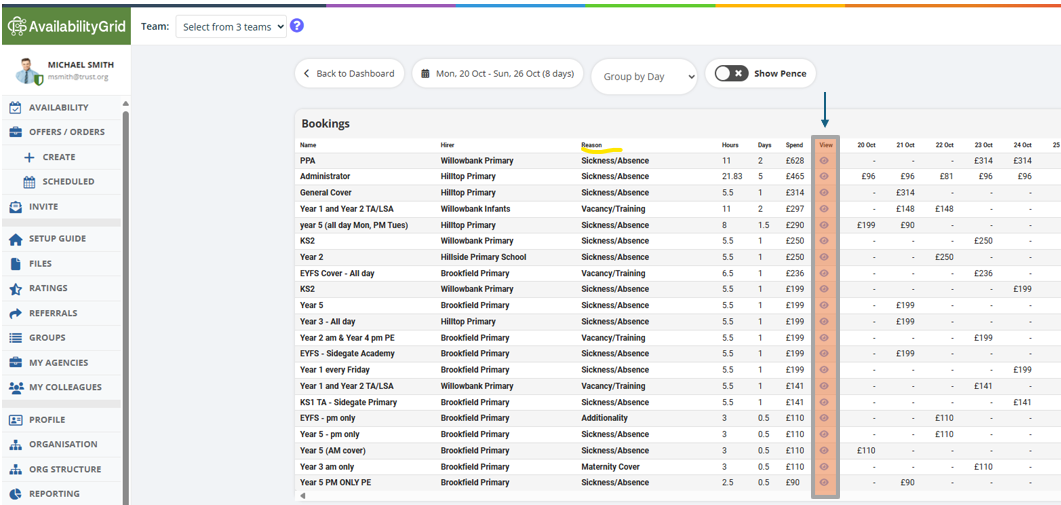Sort by the Spend column header
Screen dimensions: 1061x505
794,145
